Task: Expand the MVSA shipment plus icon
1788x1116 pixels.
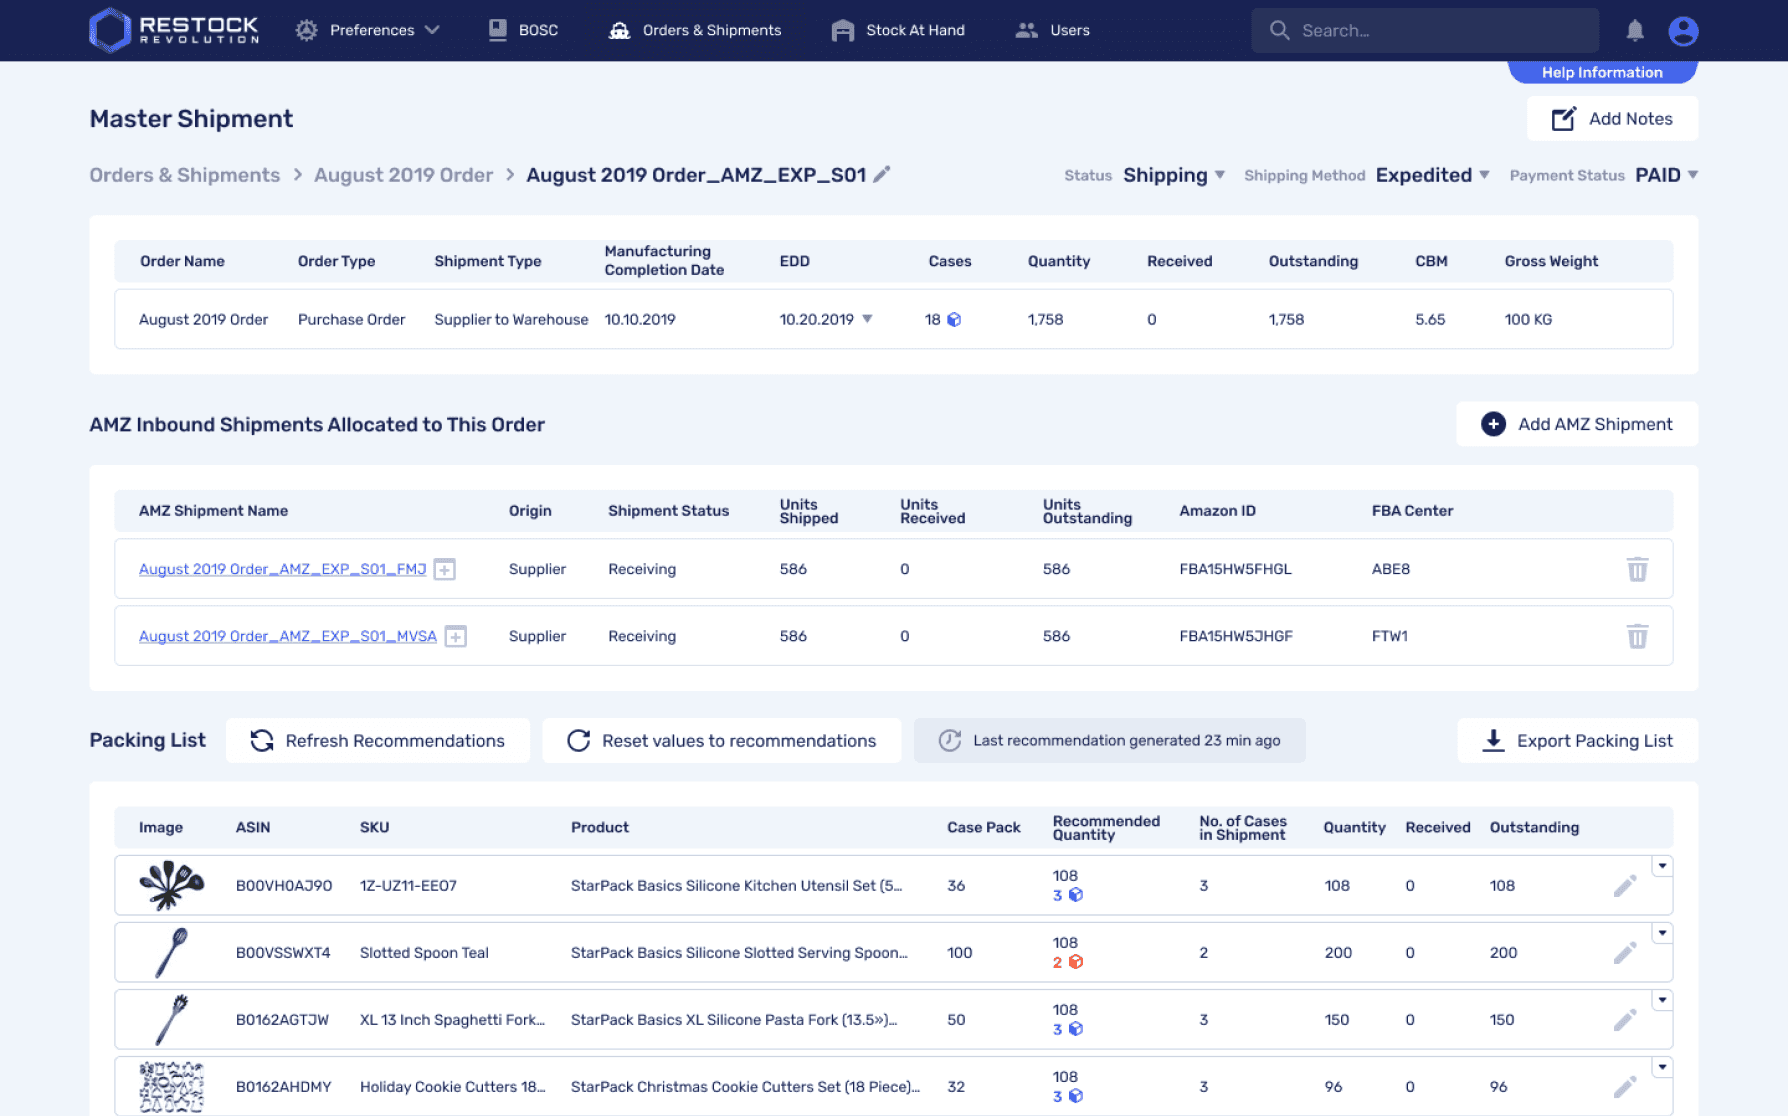Action: click(456, 637)
